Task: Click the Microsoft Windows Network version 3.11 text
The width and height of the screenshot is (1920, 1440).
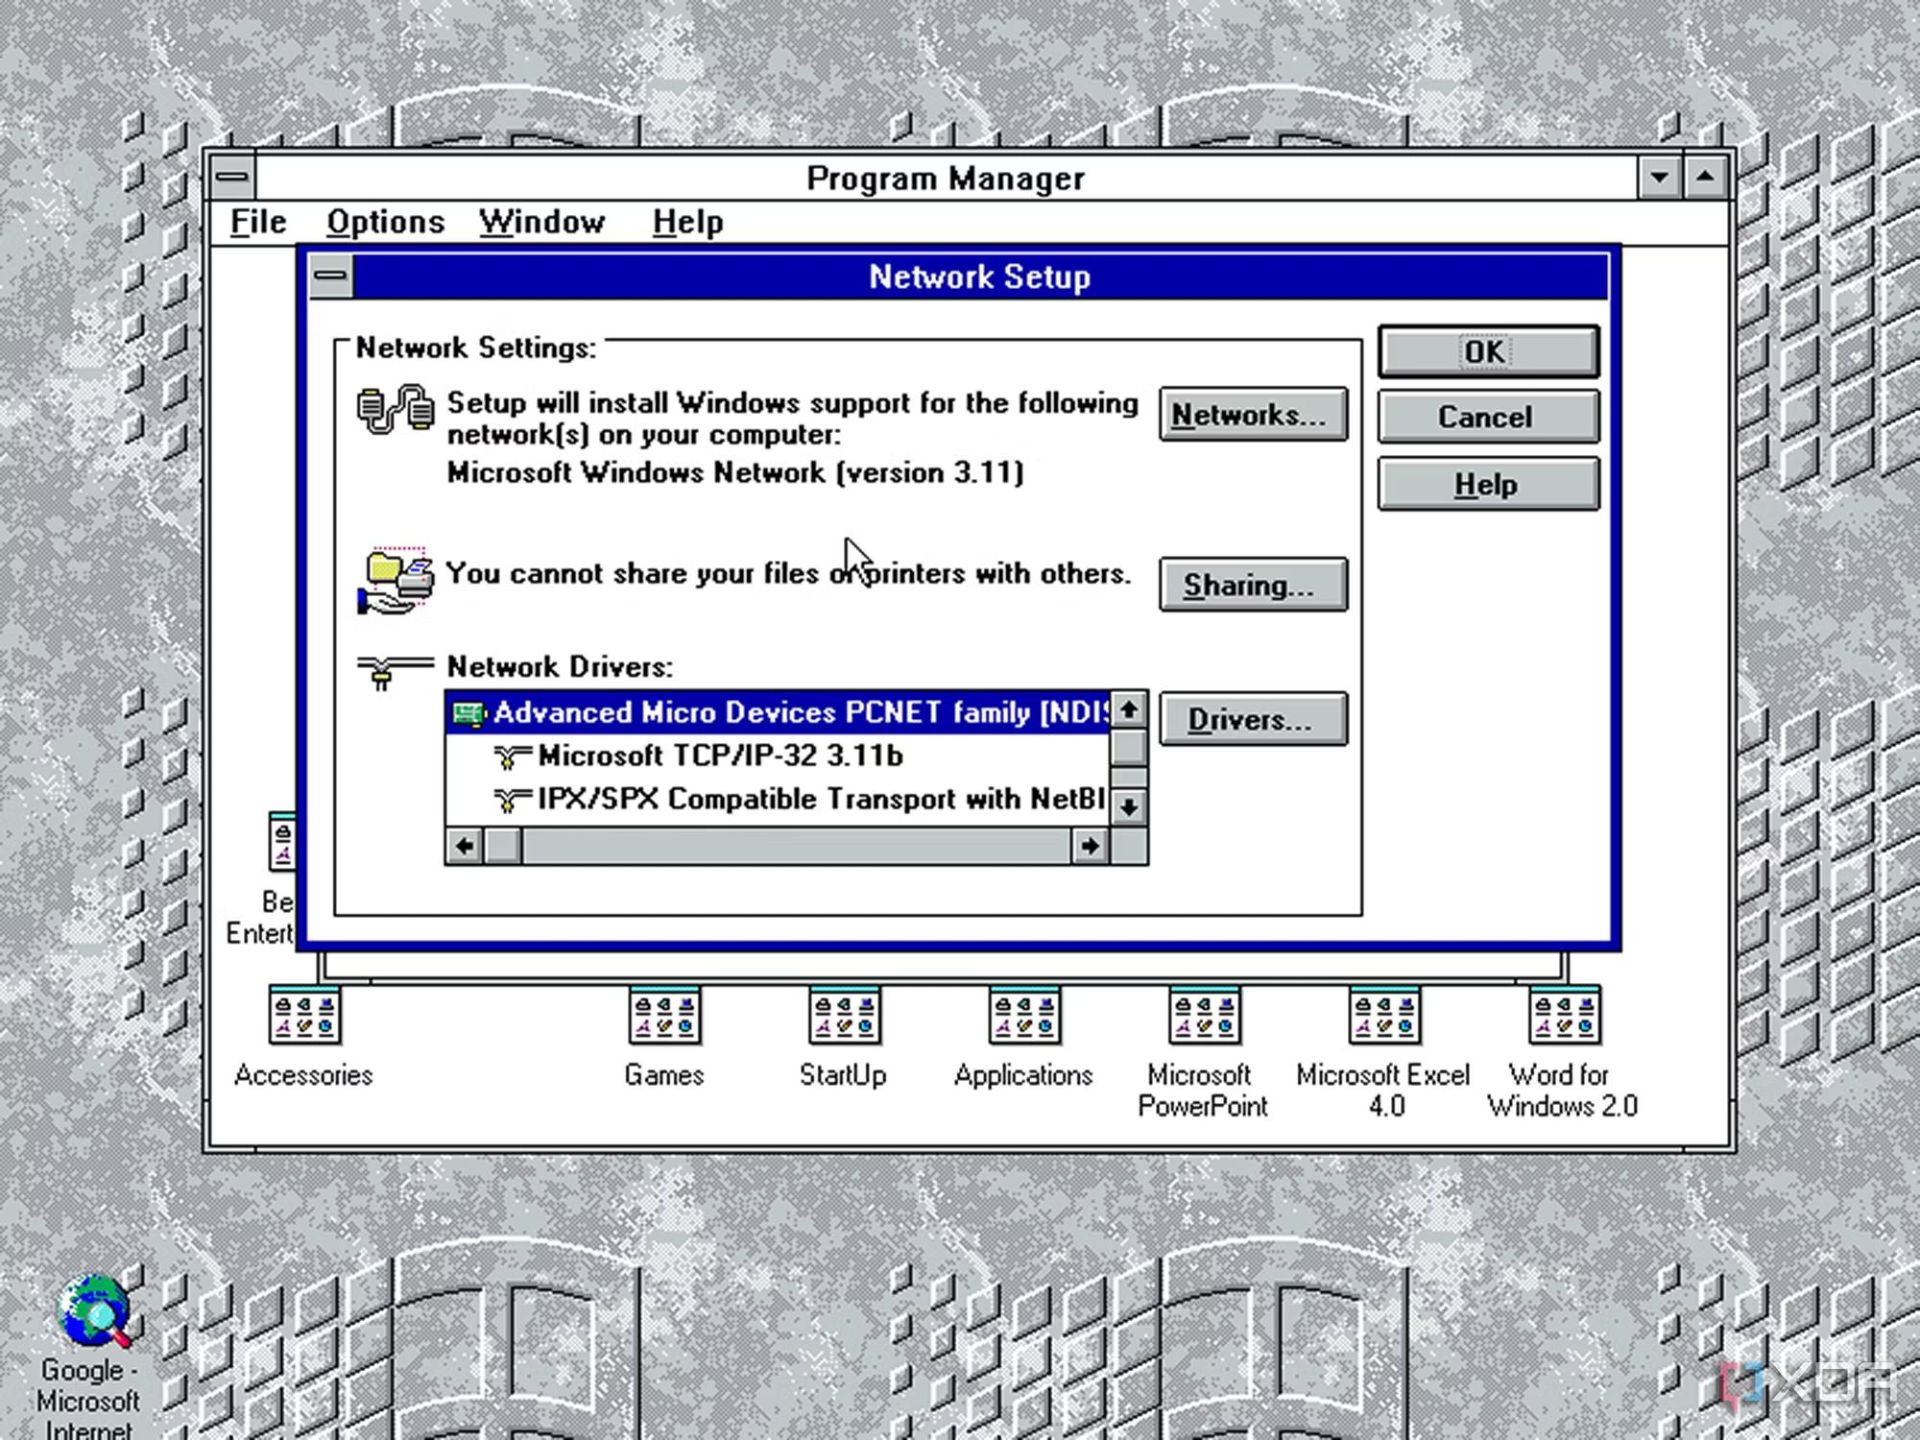Action: coord(735,472)
